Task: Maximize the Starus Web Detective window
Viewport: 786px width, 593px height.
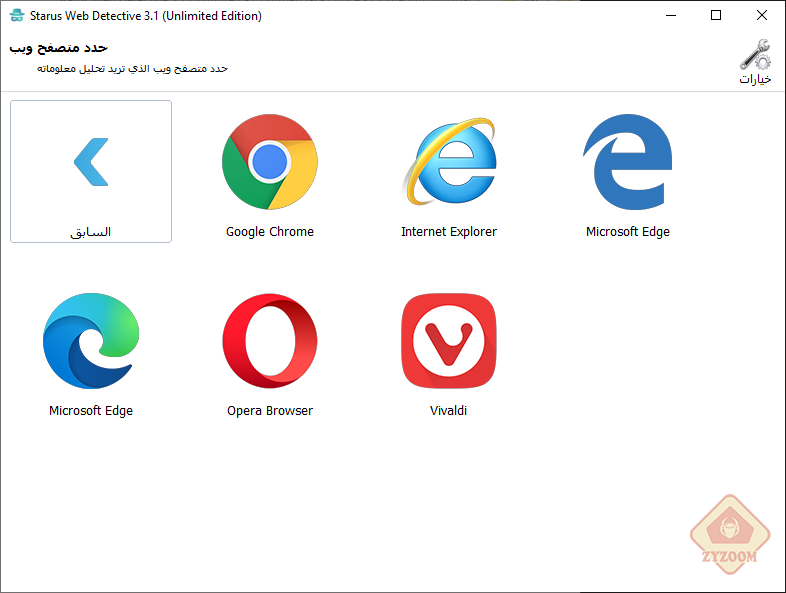Action: (716, 16)
